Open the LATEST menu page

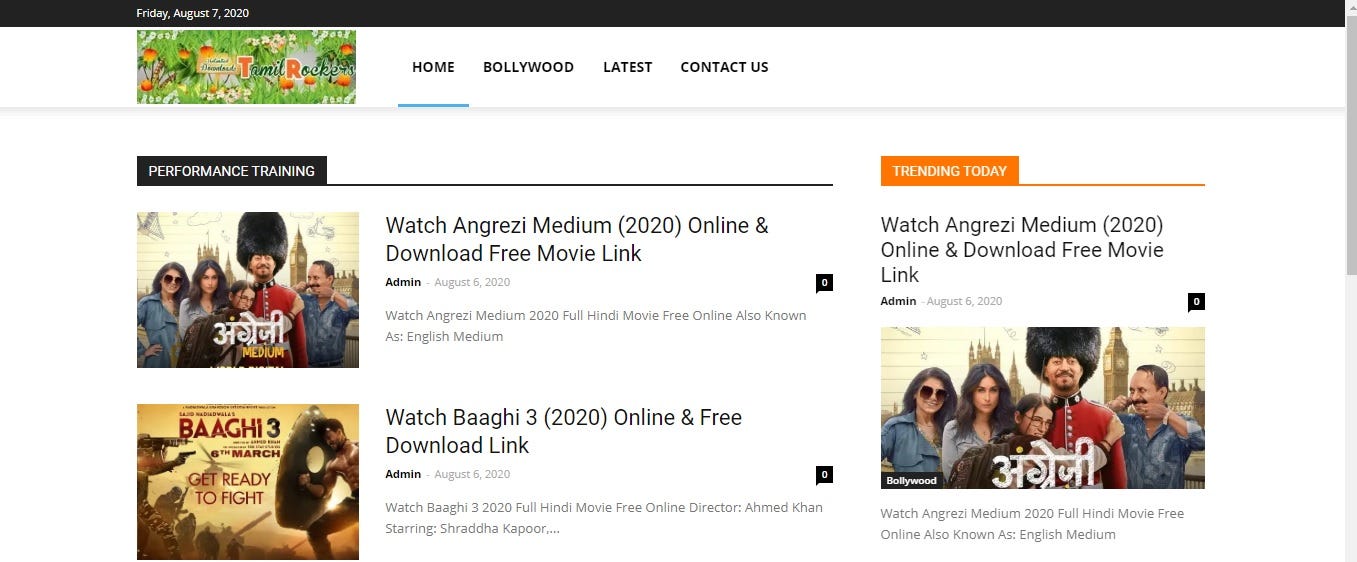pos(627,67)
